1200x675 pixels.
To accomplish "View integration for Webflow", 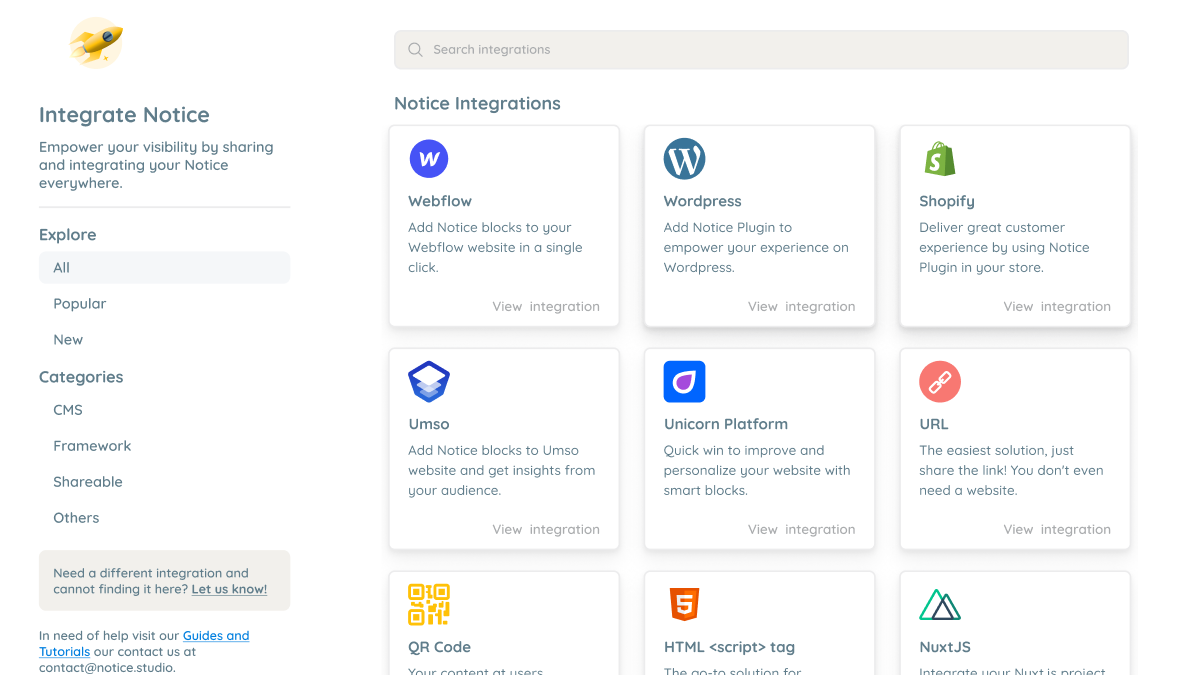I will click(546, 307).
